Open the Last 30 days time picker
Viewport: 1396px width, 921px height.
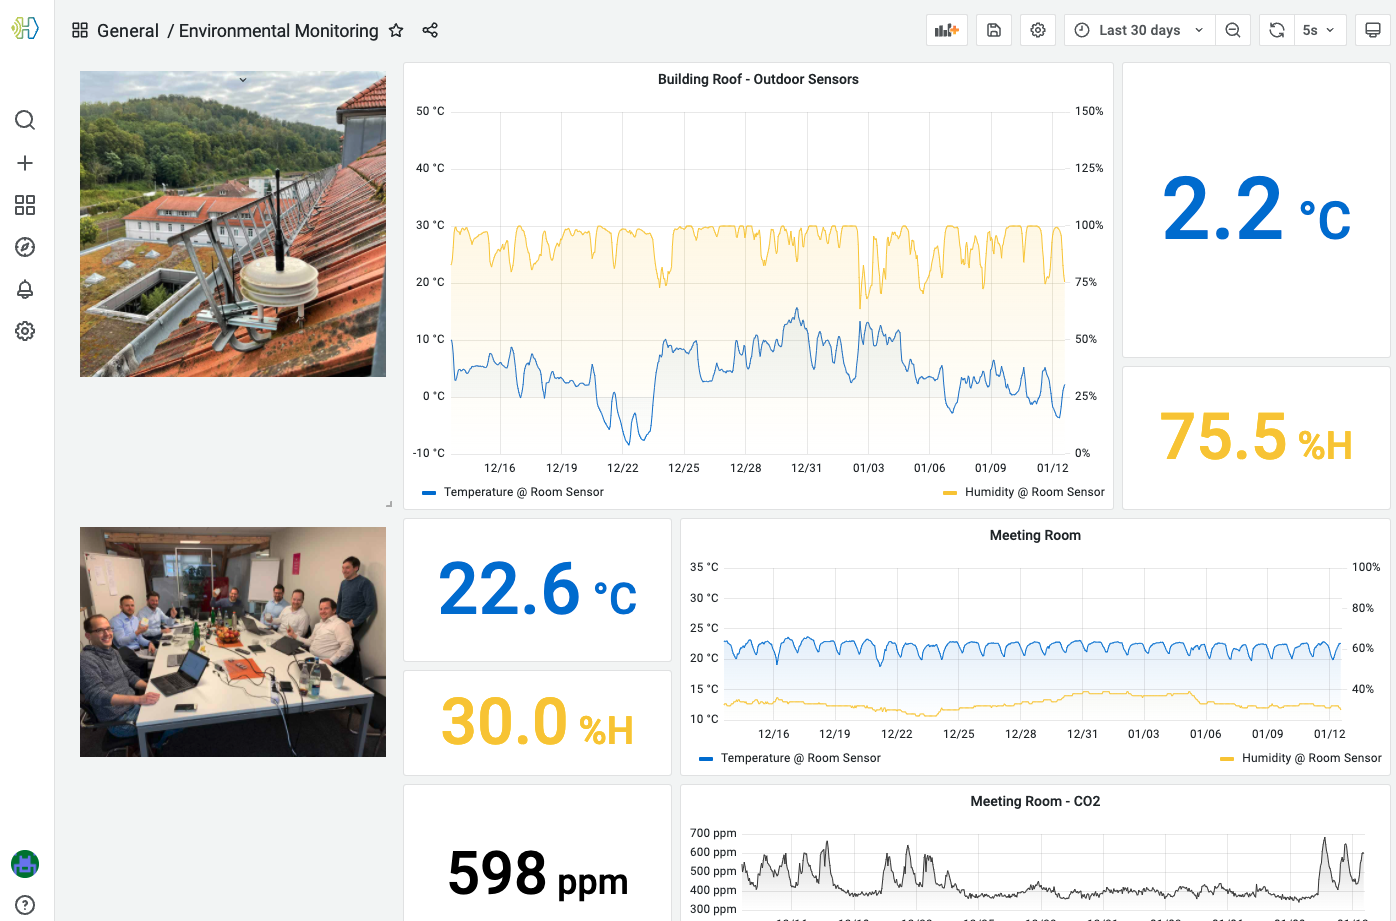(x=1139, y=30)
